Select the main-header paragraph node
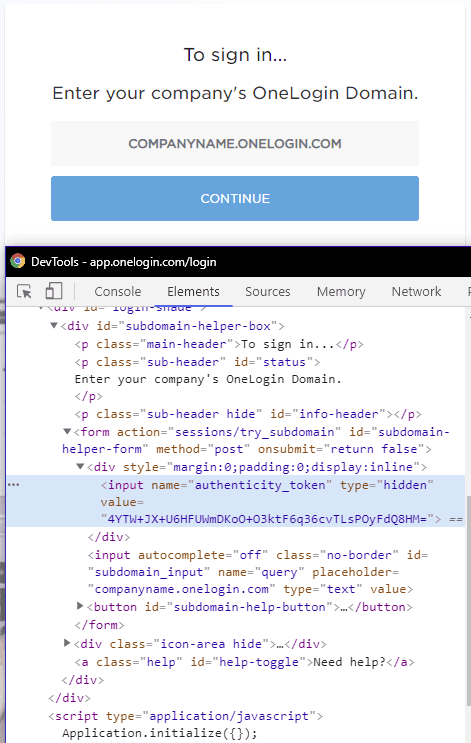Screen dimensions: 471x743 [219, 344]
